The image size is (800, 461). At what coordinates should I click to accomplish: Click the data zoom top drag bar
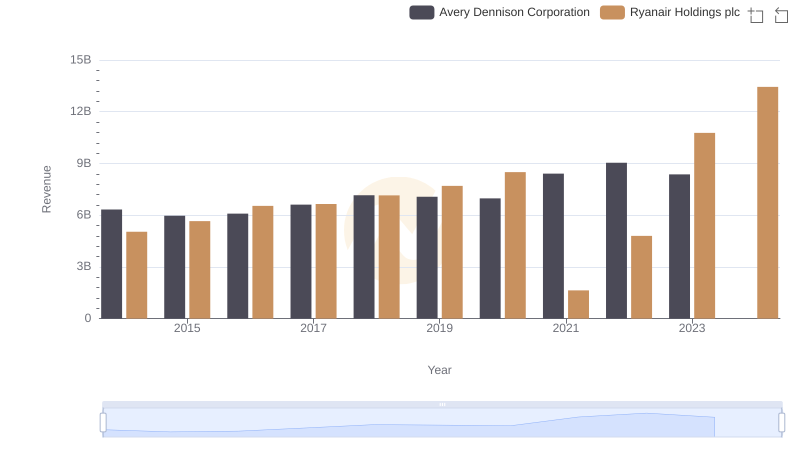tap(442, 404)
